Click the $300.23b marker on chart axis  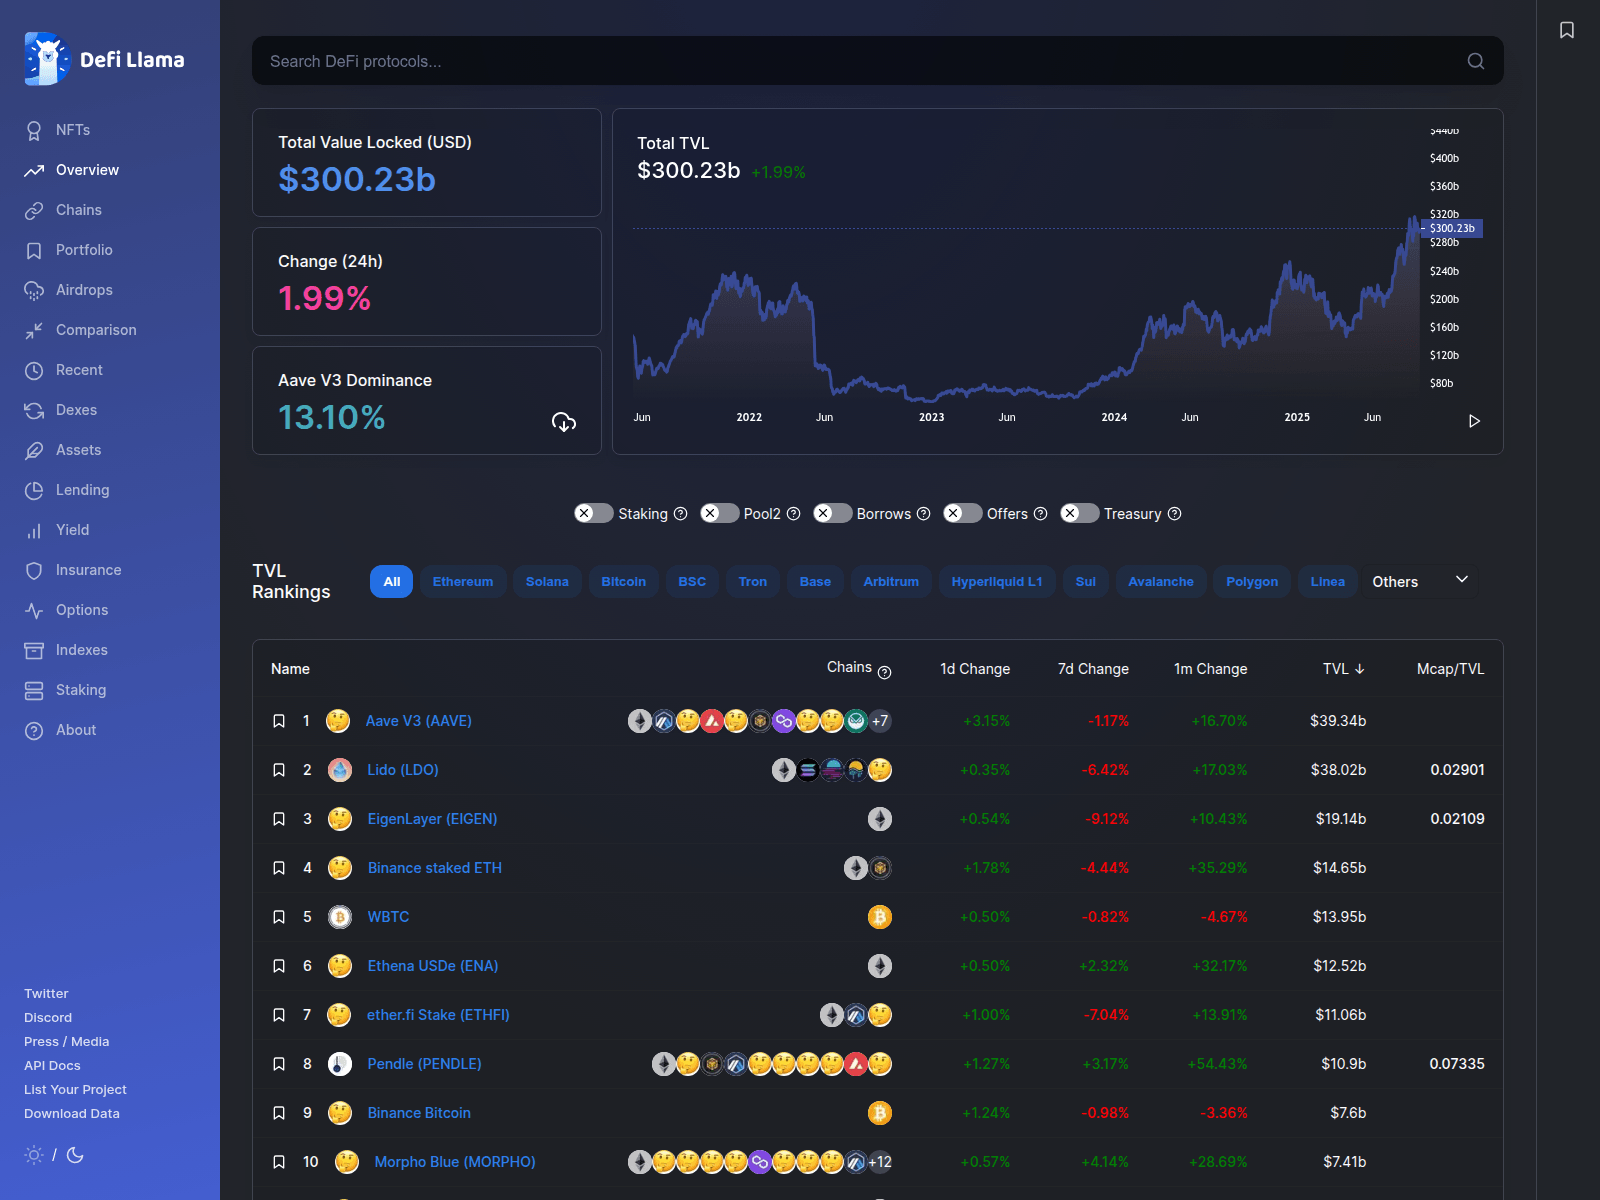(1452, 228)
